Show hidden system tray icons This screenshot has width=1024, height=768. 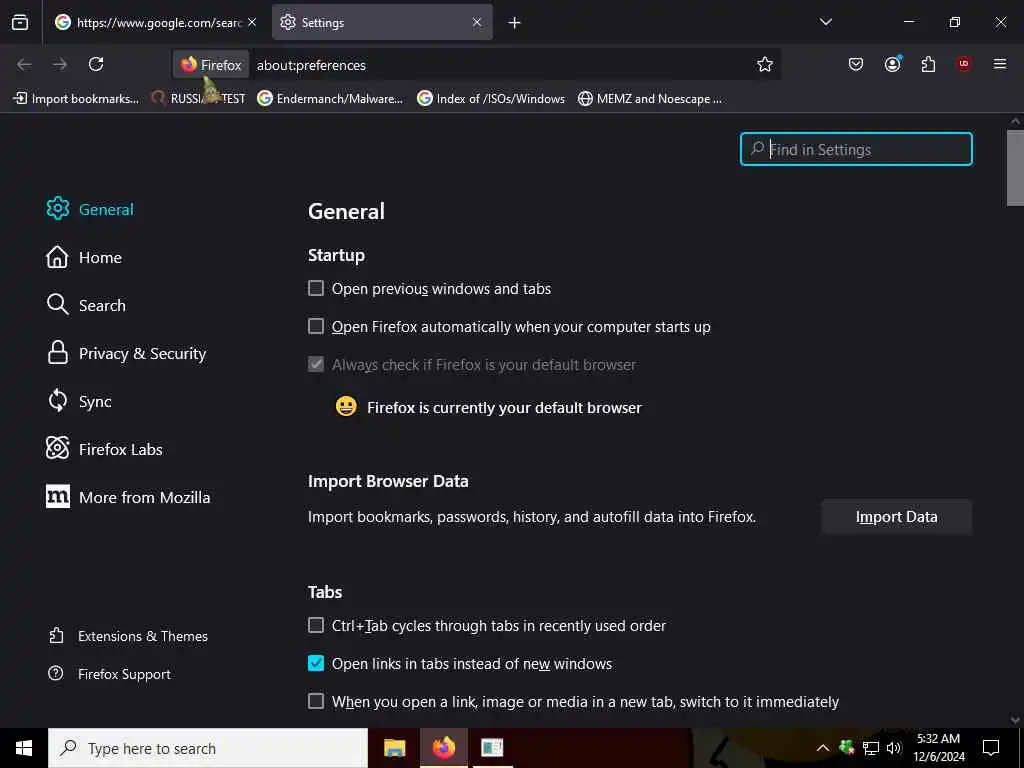coord(823,748)
